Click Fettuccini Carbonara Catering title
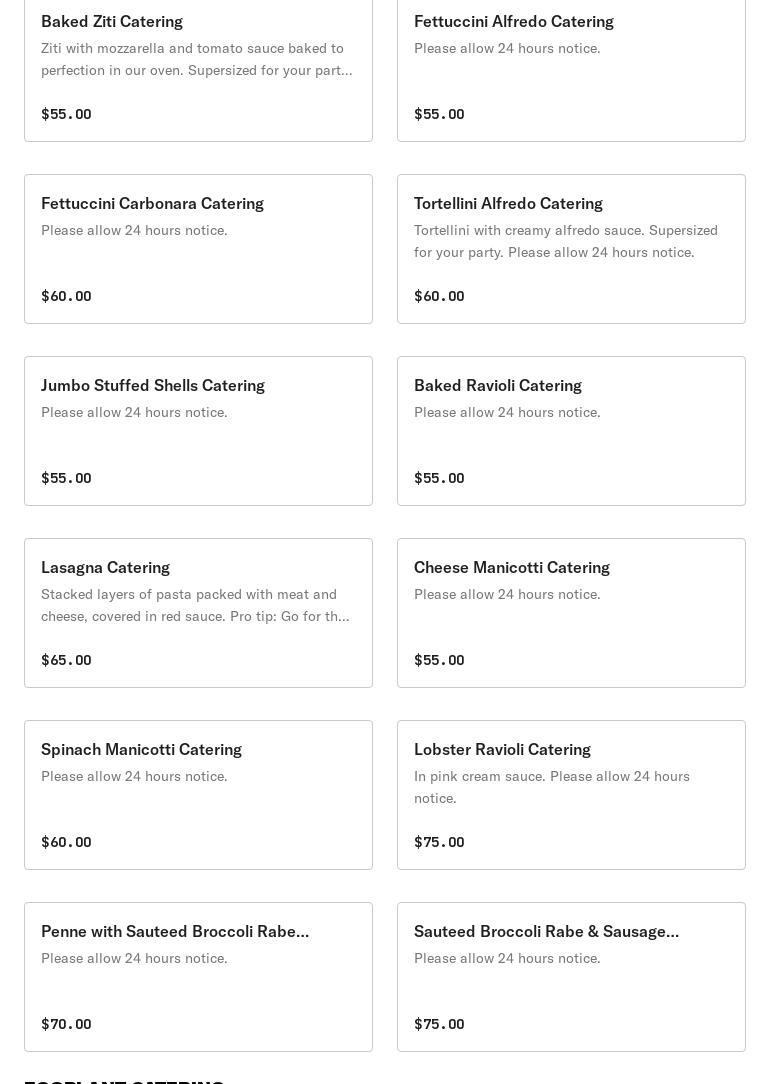This screenshot has height=1084, width=770. point(152,204)
